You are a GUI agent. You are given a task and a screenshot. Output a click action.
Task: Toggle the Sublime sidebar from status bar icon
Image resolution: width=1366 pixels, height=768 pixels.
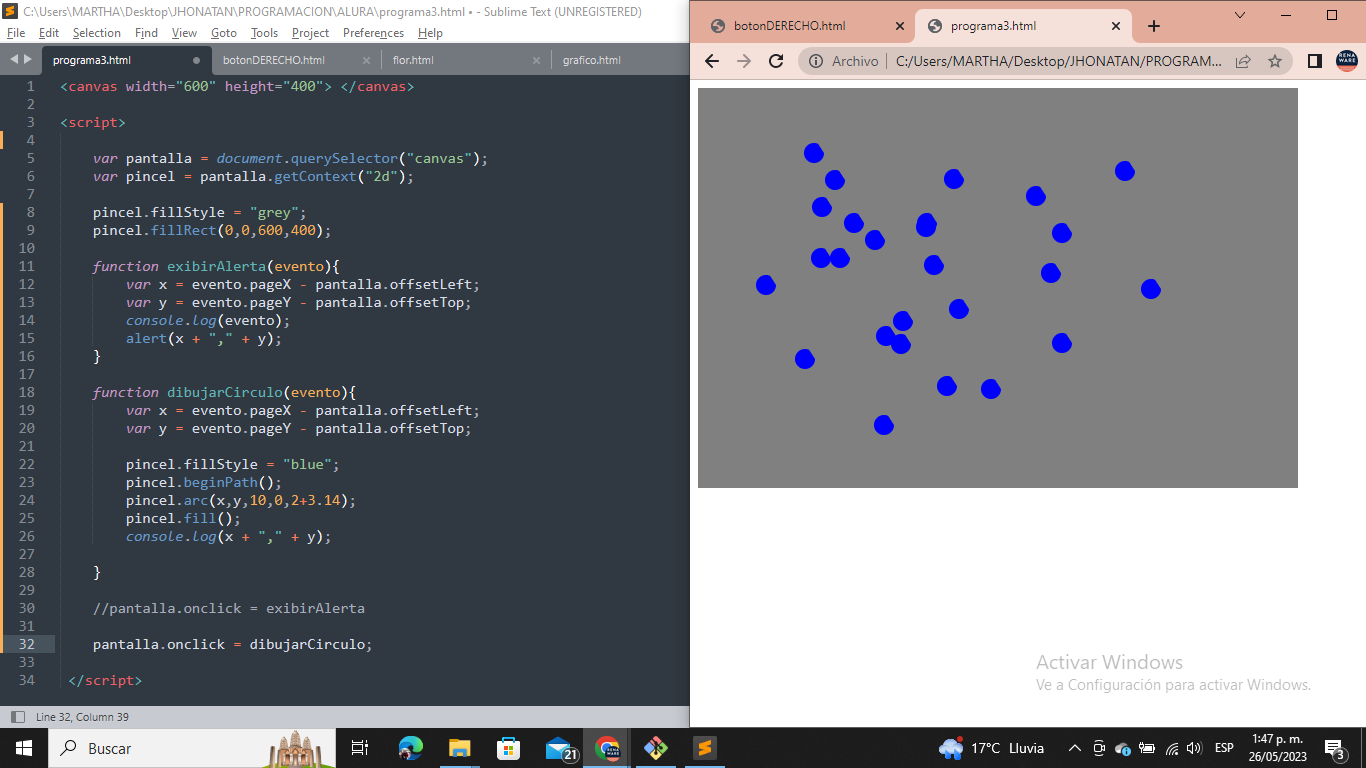coord(17,717)
